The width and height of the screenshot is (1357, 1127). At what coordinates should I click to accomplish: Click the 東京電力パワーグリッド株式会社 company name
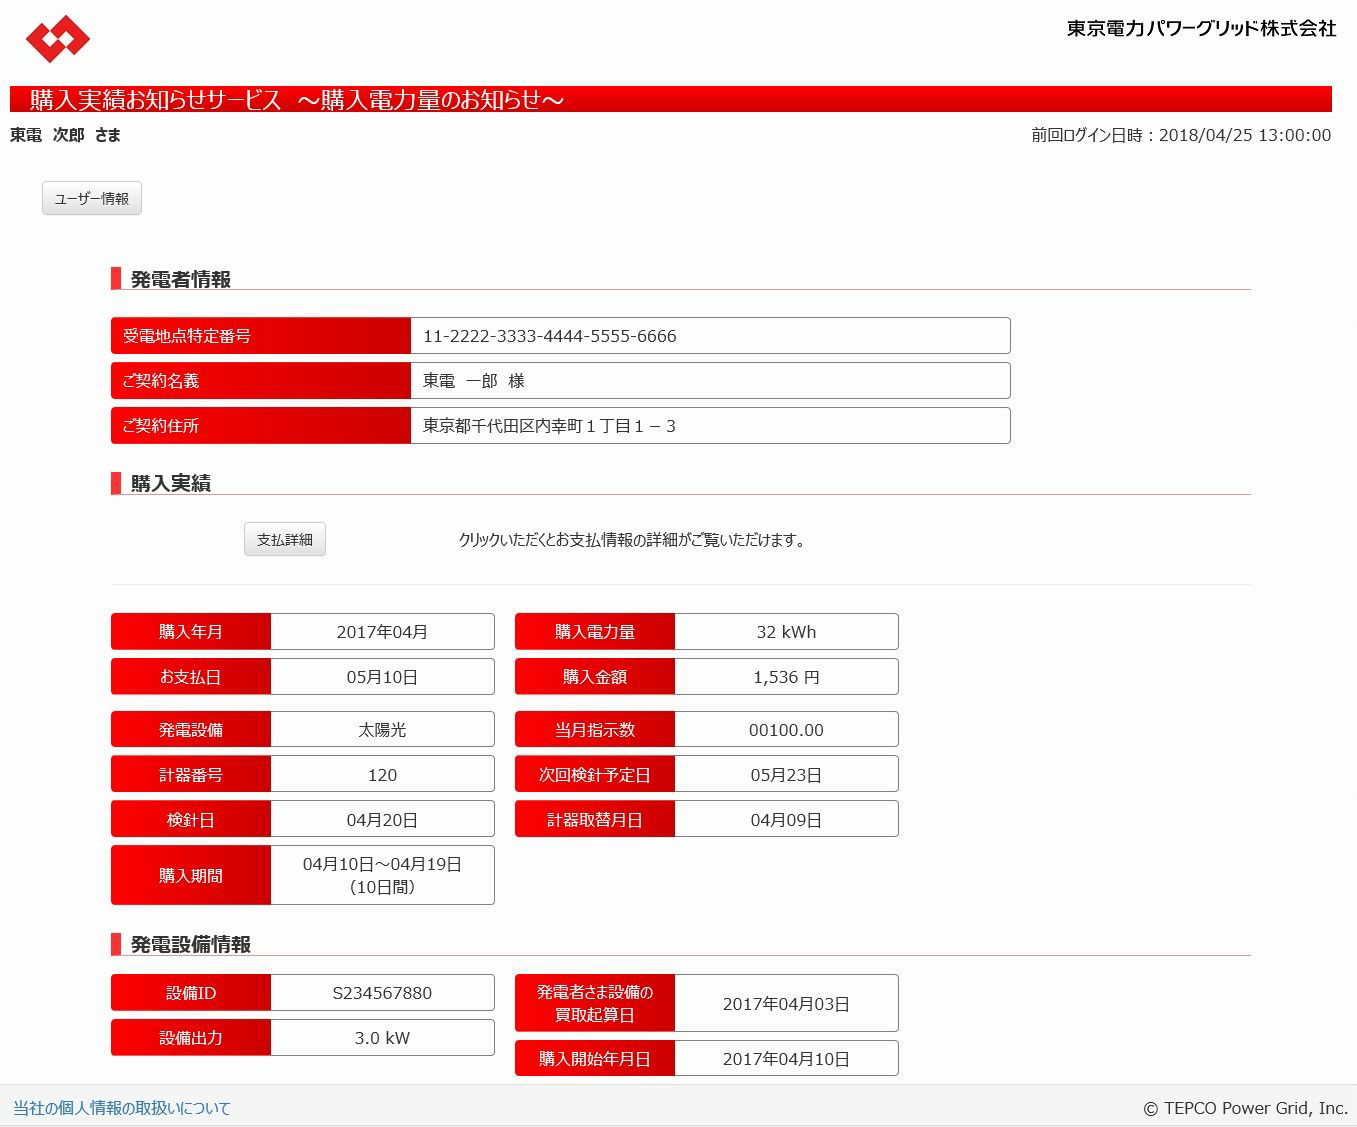(1201, 28)
